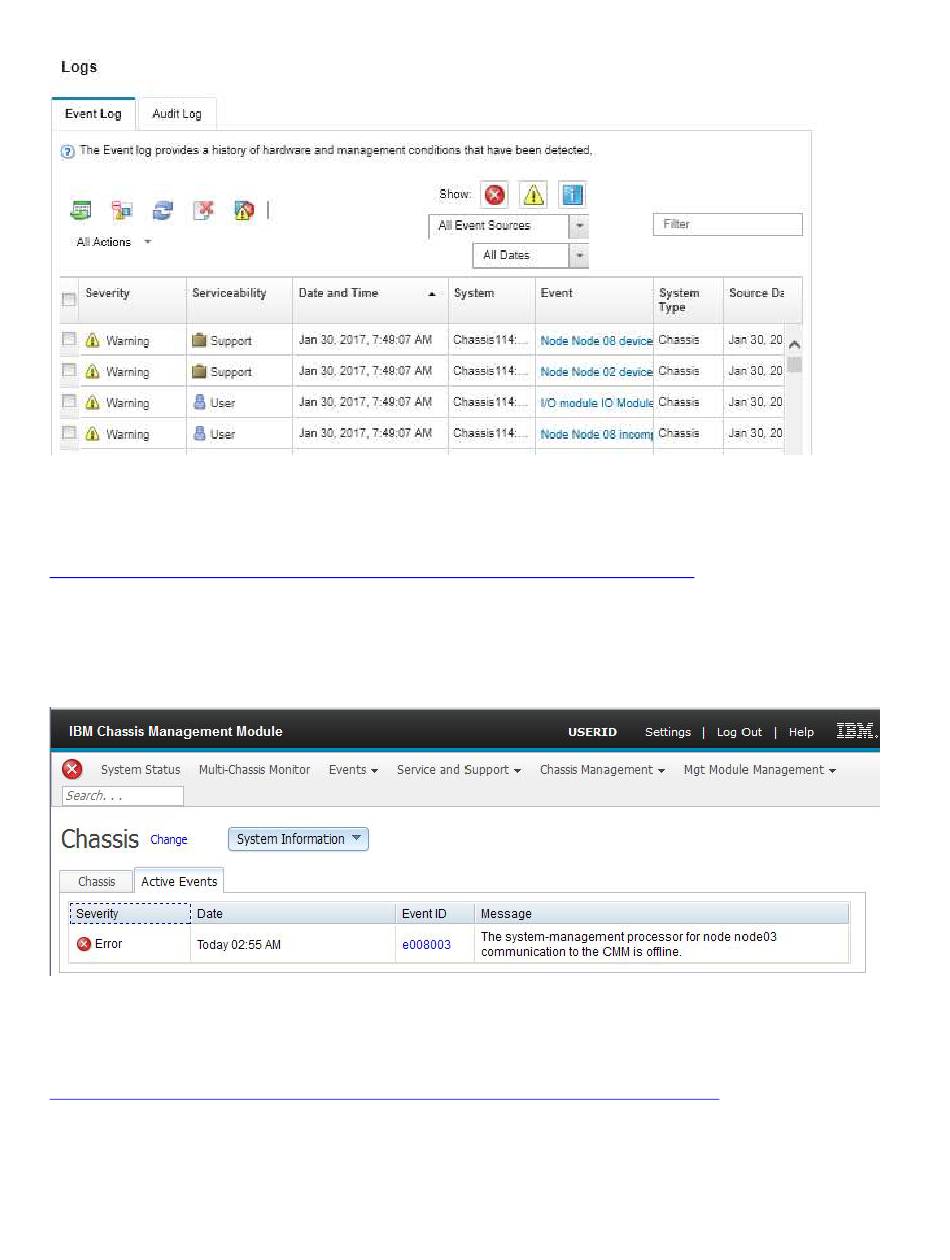Switch to the Event Log tab
The image size is (950, 1260).
coord(93,114)
